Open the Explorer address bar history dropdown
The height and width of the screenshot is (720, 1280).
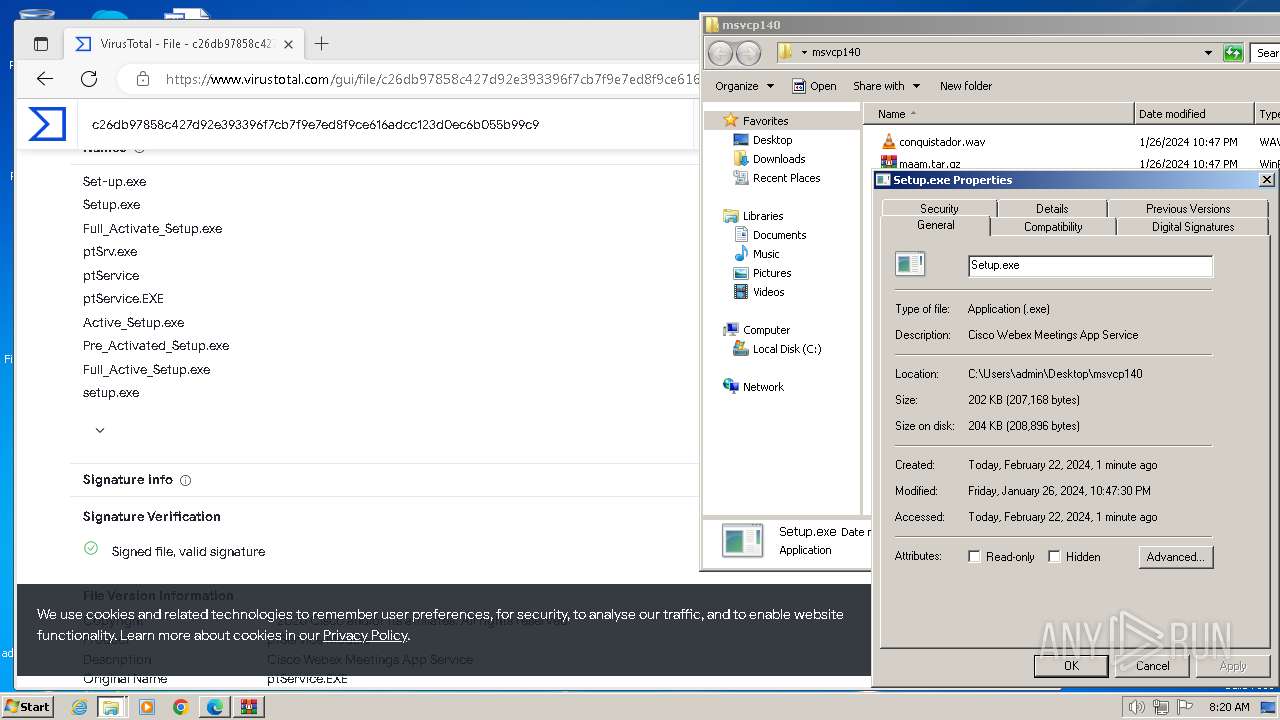click(1208, 53)
